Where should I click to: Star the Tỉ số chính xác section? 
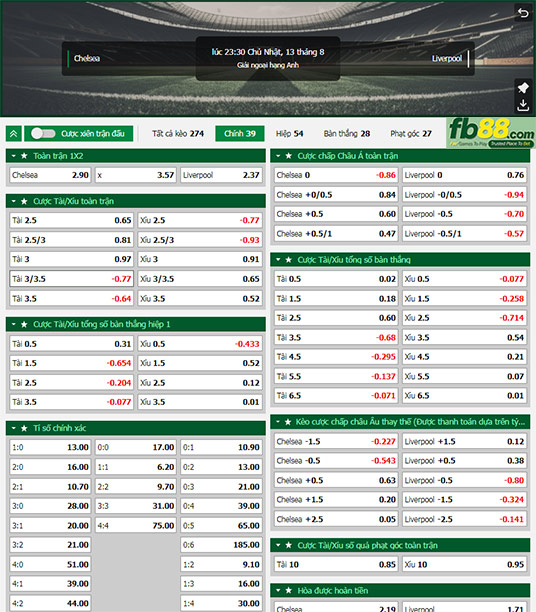coord(24,428)
